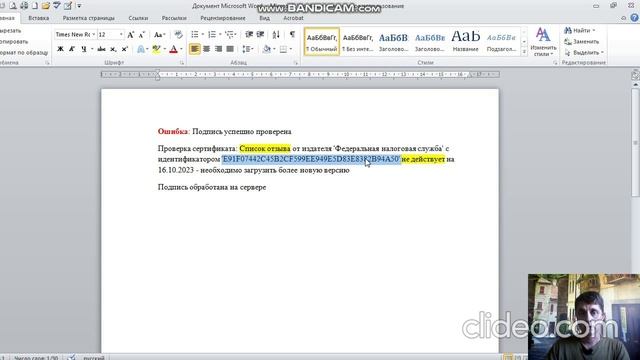Apply bulleted list

[195, 34]
